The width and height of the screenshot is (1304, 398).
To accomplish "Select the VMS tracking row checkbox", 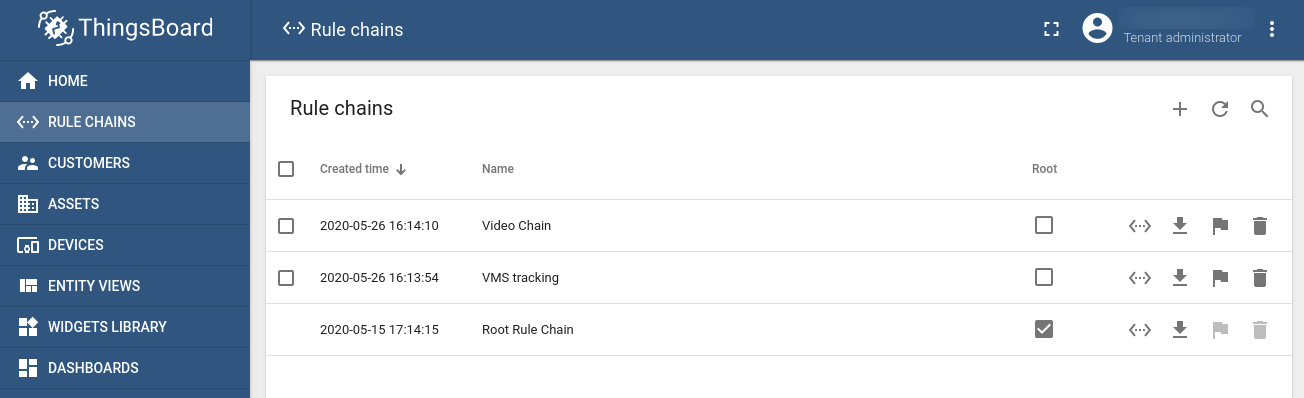I will tap(286, 278).
